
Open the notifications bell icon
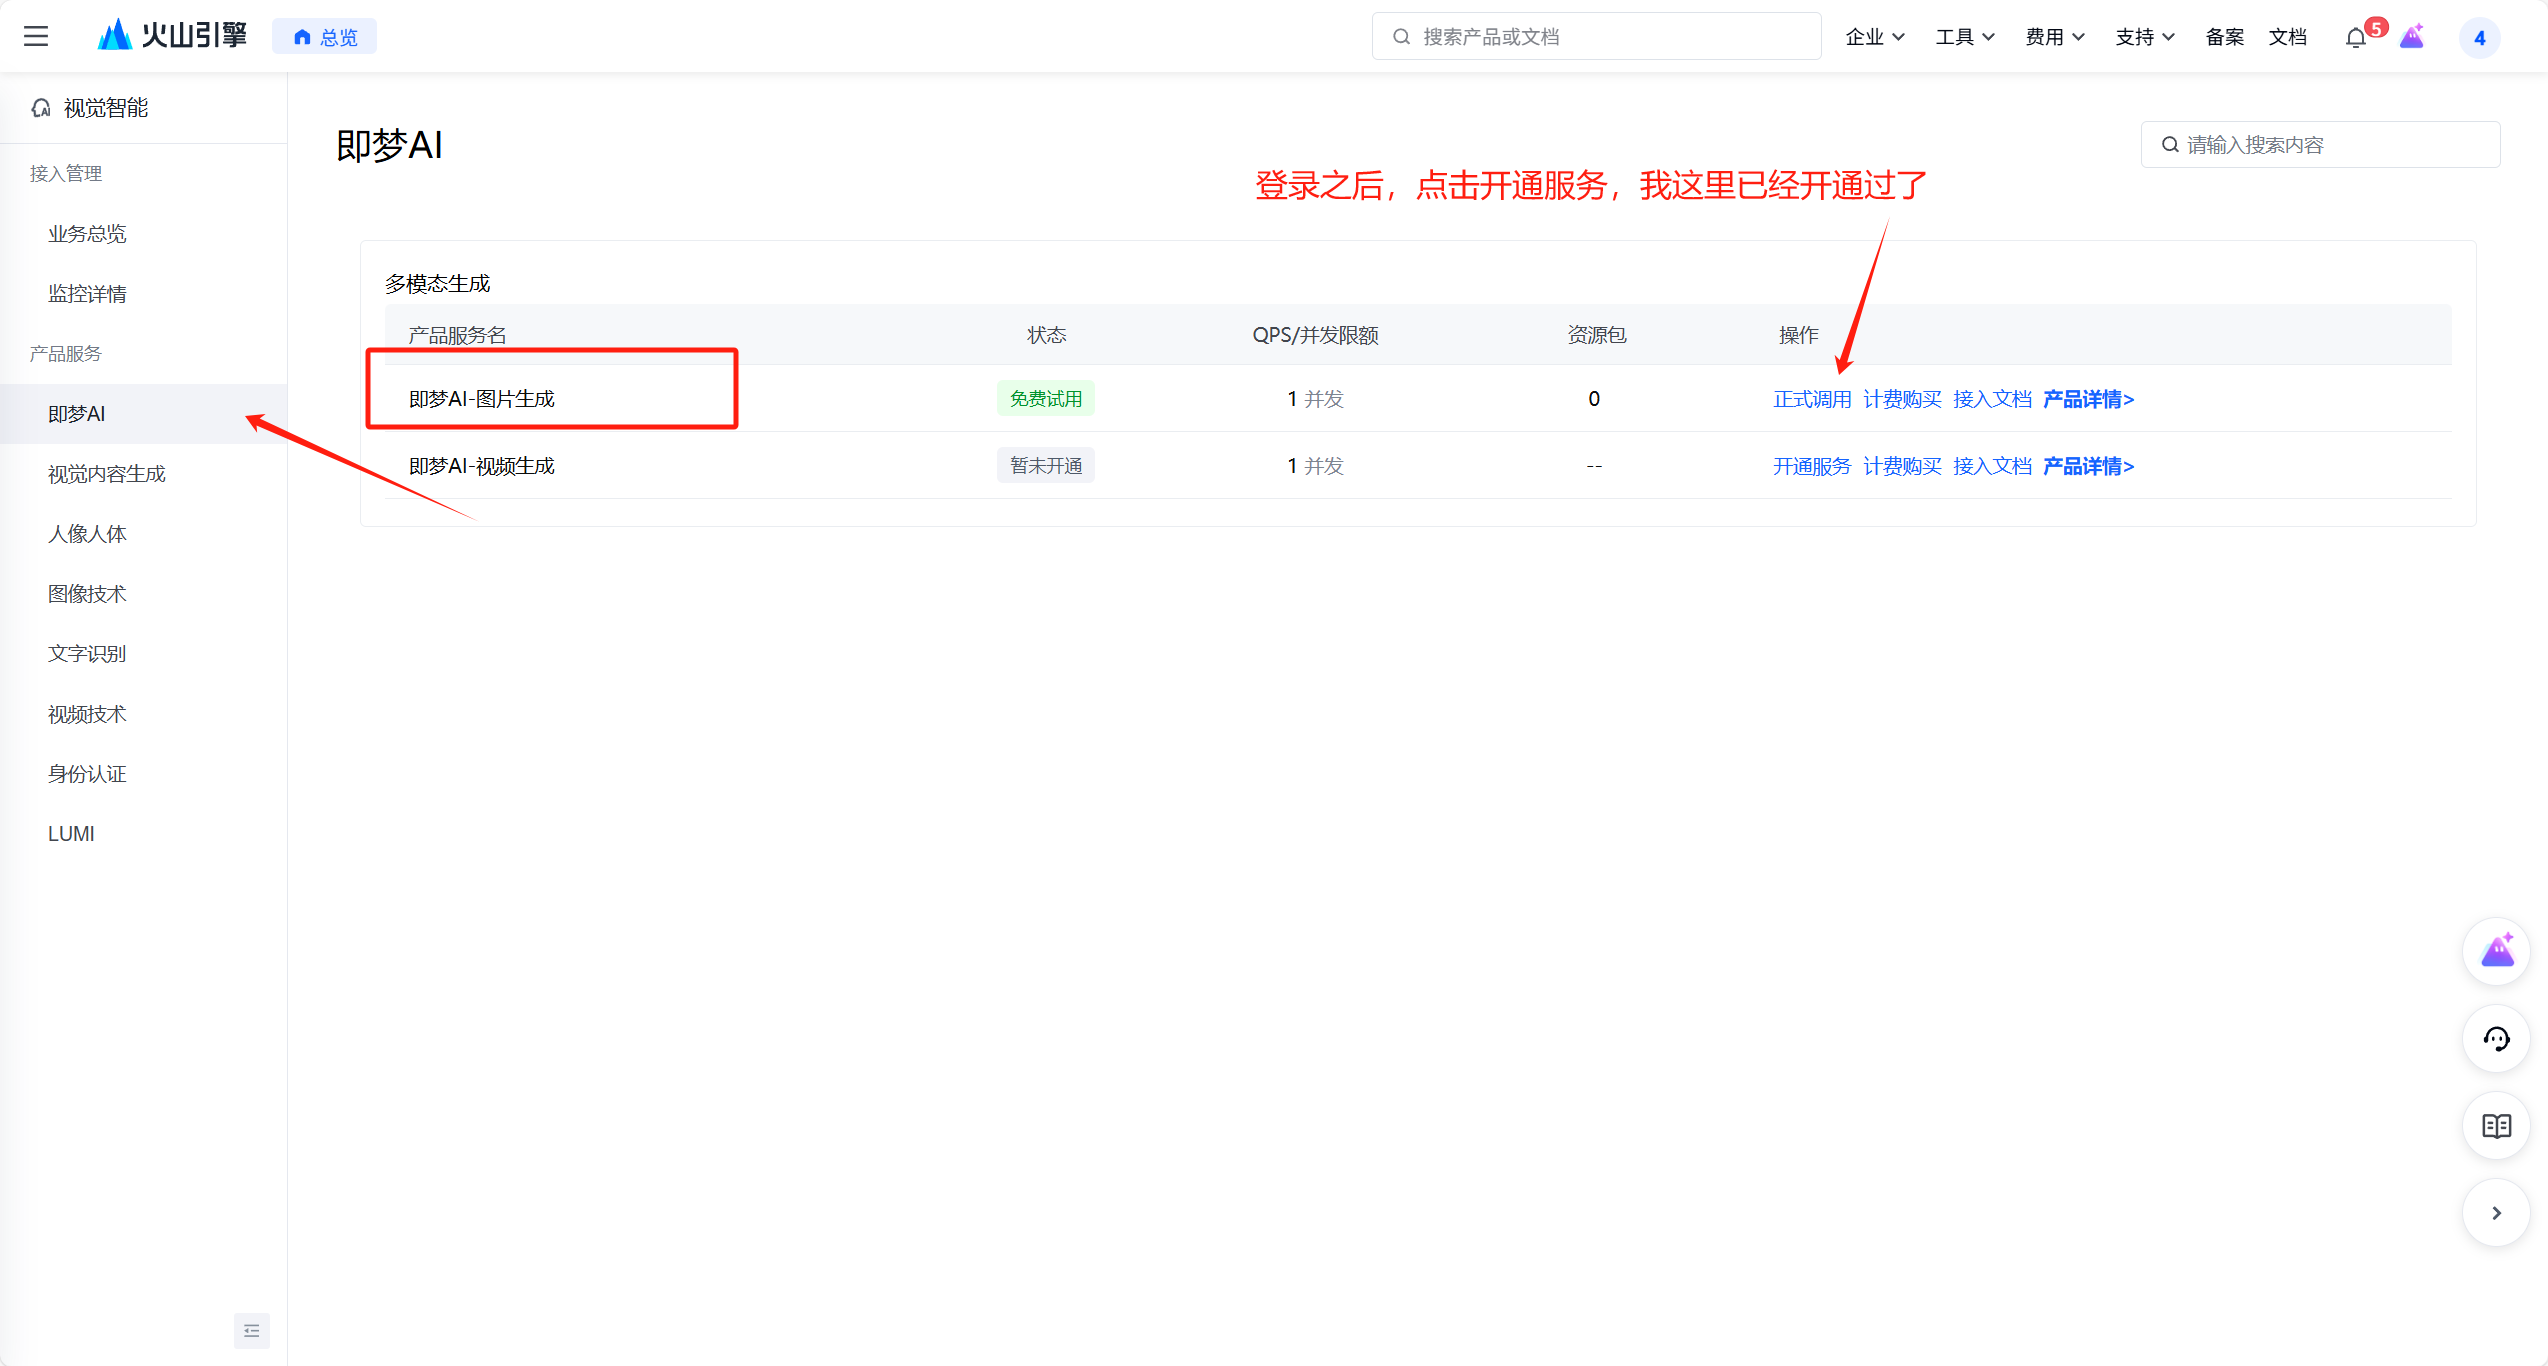coord(2356,38)
